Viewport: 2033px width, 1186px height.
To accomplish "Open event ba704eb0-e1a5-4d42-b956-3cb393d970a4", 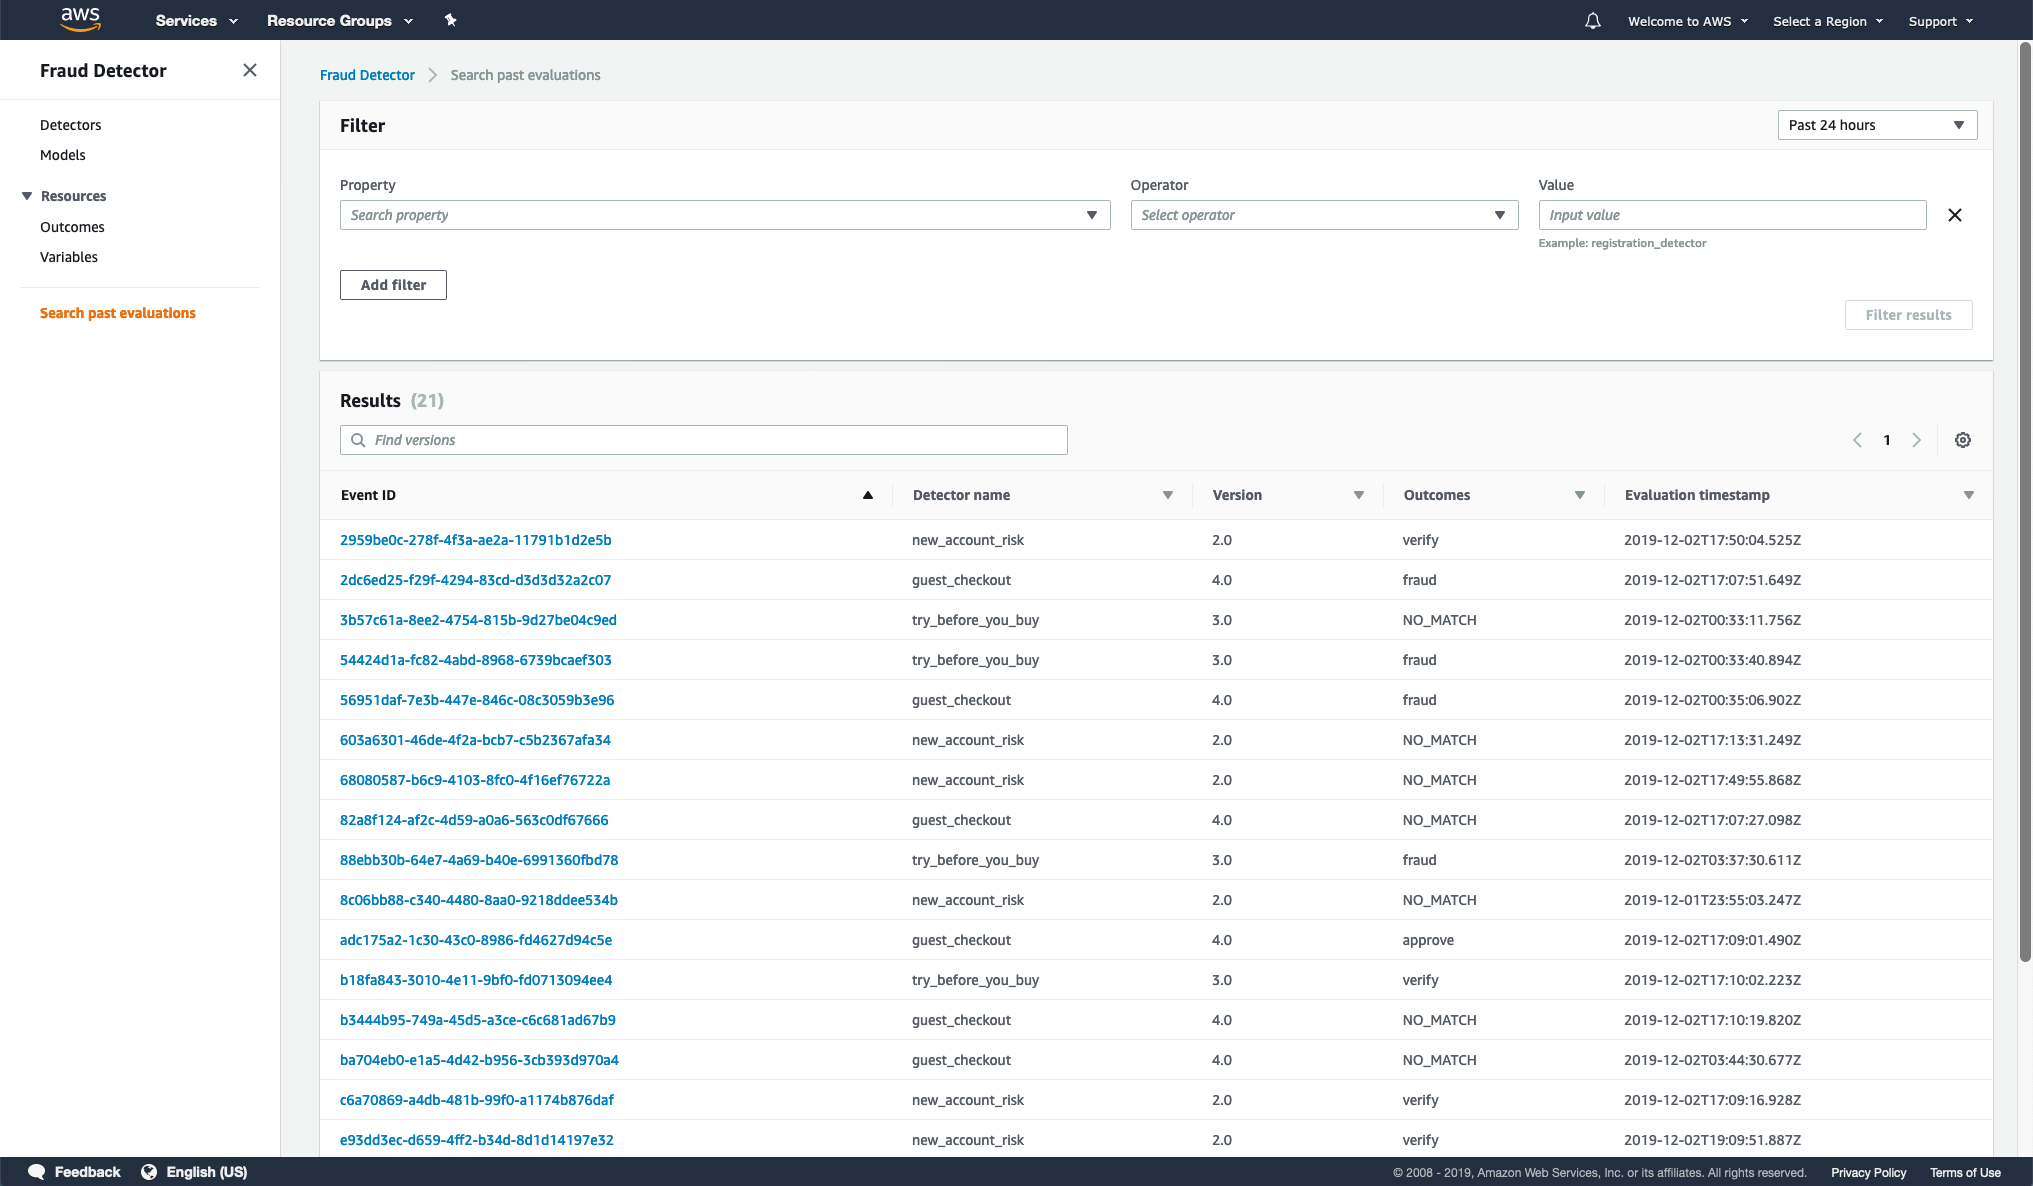I will [x=479, y=1060].
